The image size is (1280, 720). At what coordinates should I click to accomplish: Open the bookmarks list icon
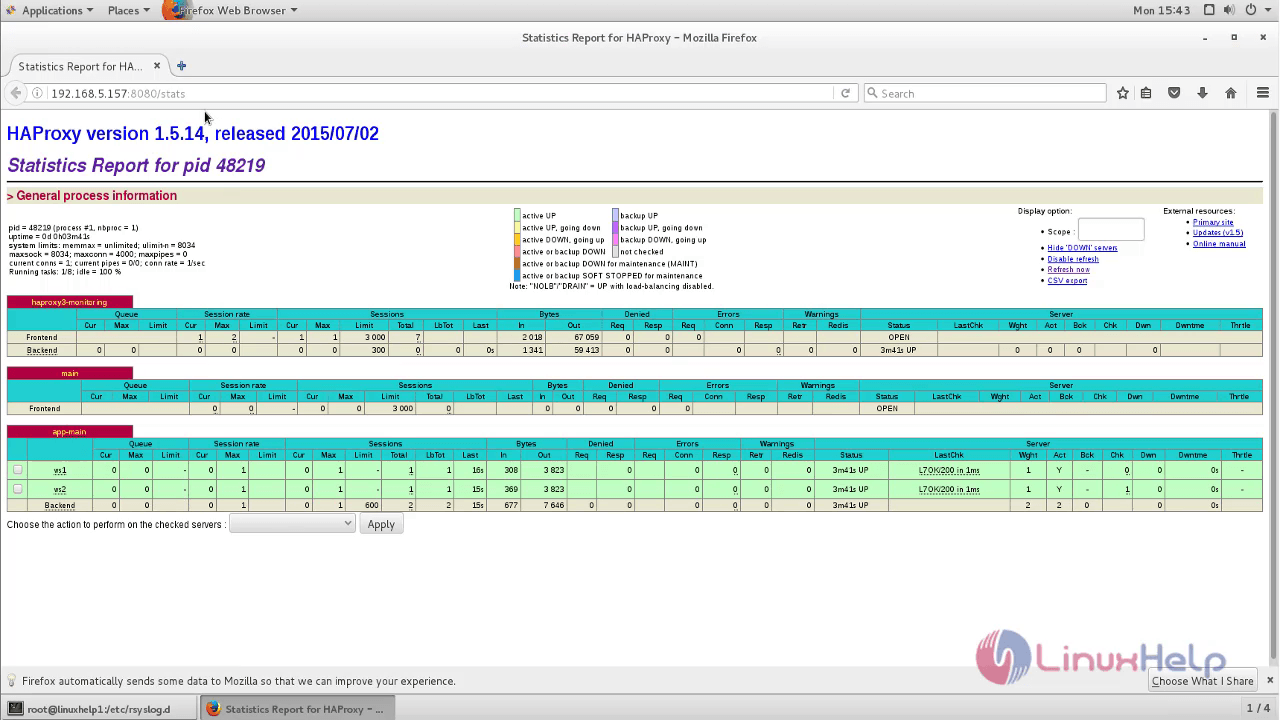point(1146,93)
